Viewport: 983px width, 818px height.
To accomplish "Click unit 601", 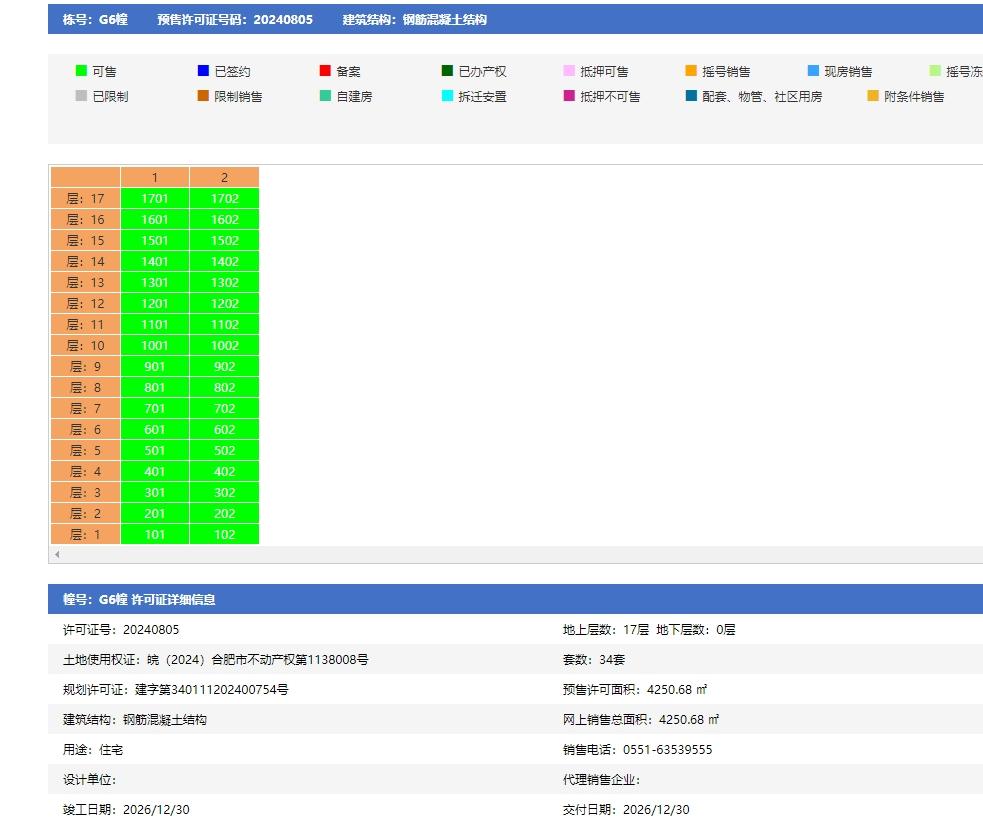I will pos(155,429).
